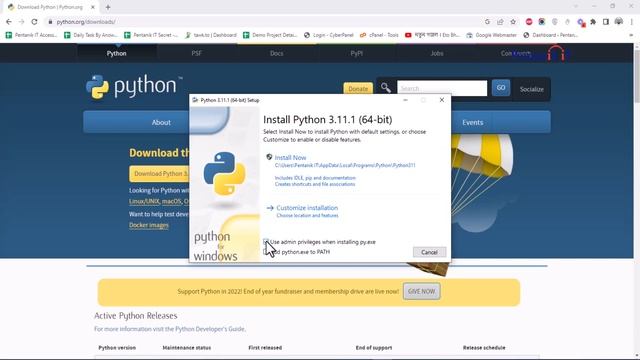Minimize the Chrome browser window

(594, 6)
